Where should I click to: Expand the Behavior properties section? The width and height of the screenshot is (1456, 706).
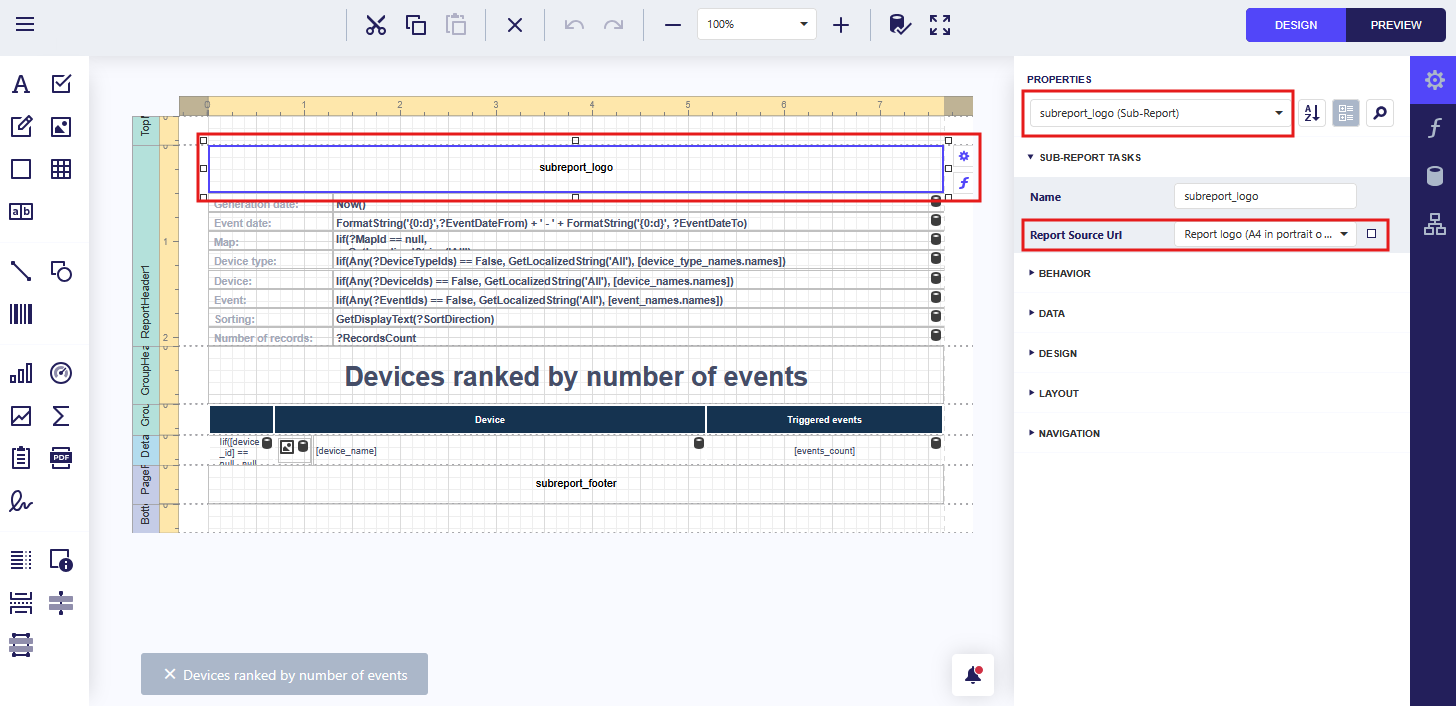click(1064, 273)
